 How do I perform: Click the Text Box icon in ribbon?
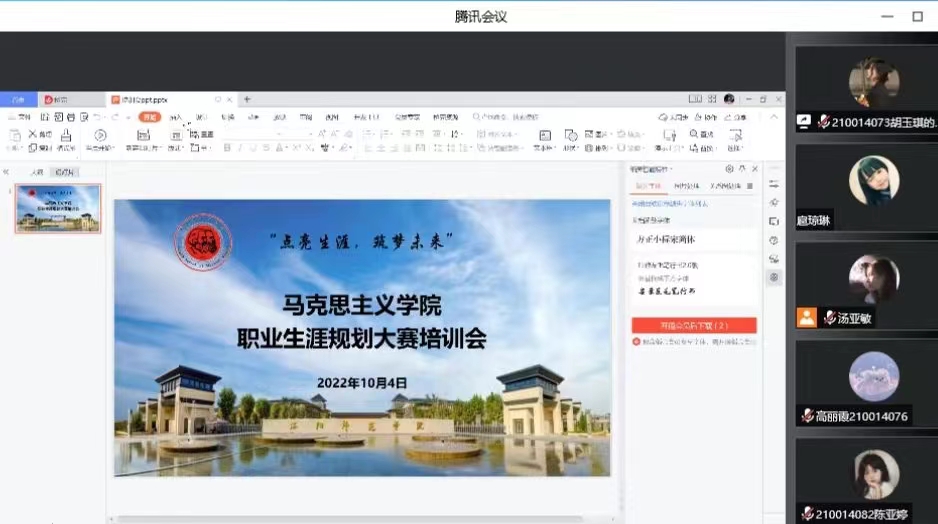545,135
